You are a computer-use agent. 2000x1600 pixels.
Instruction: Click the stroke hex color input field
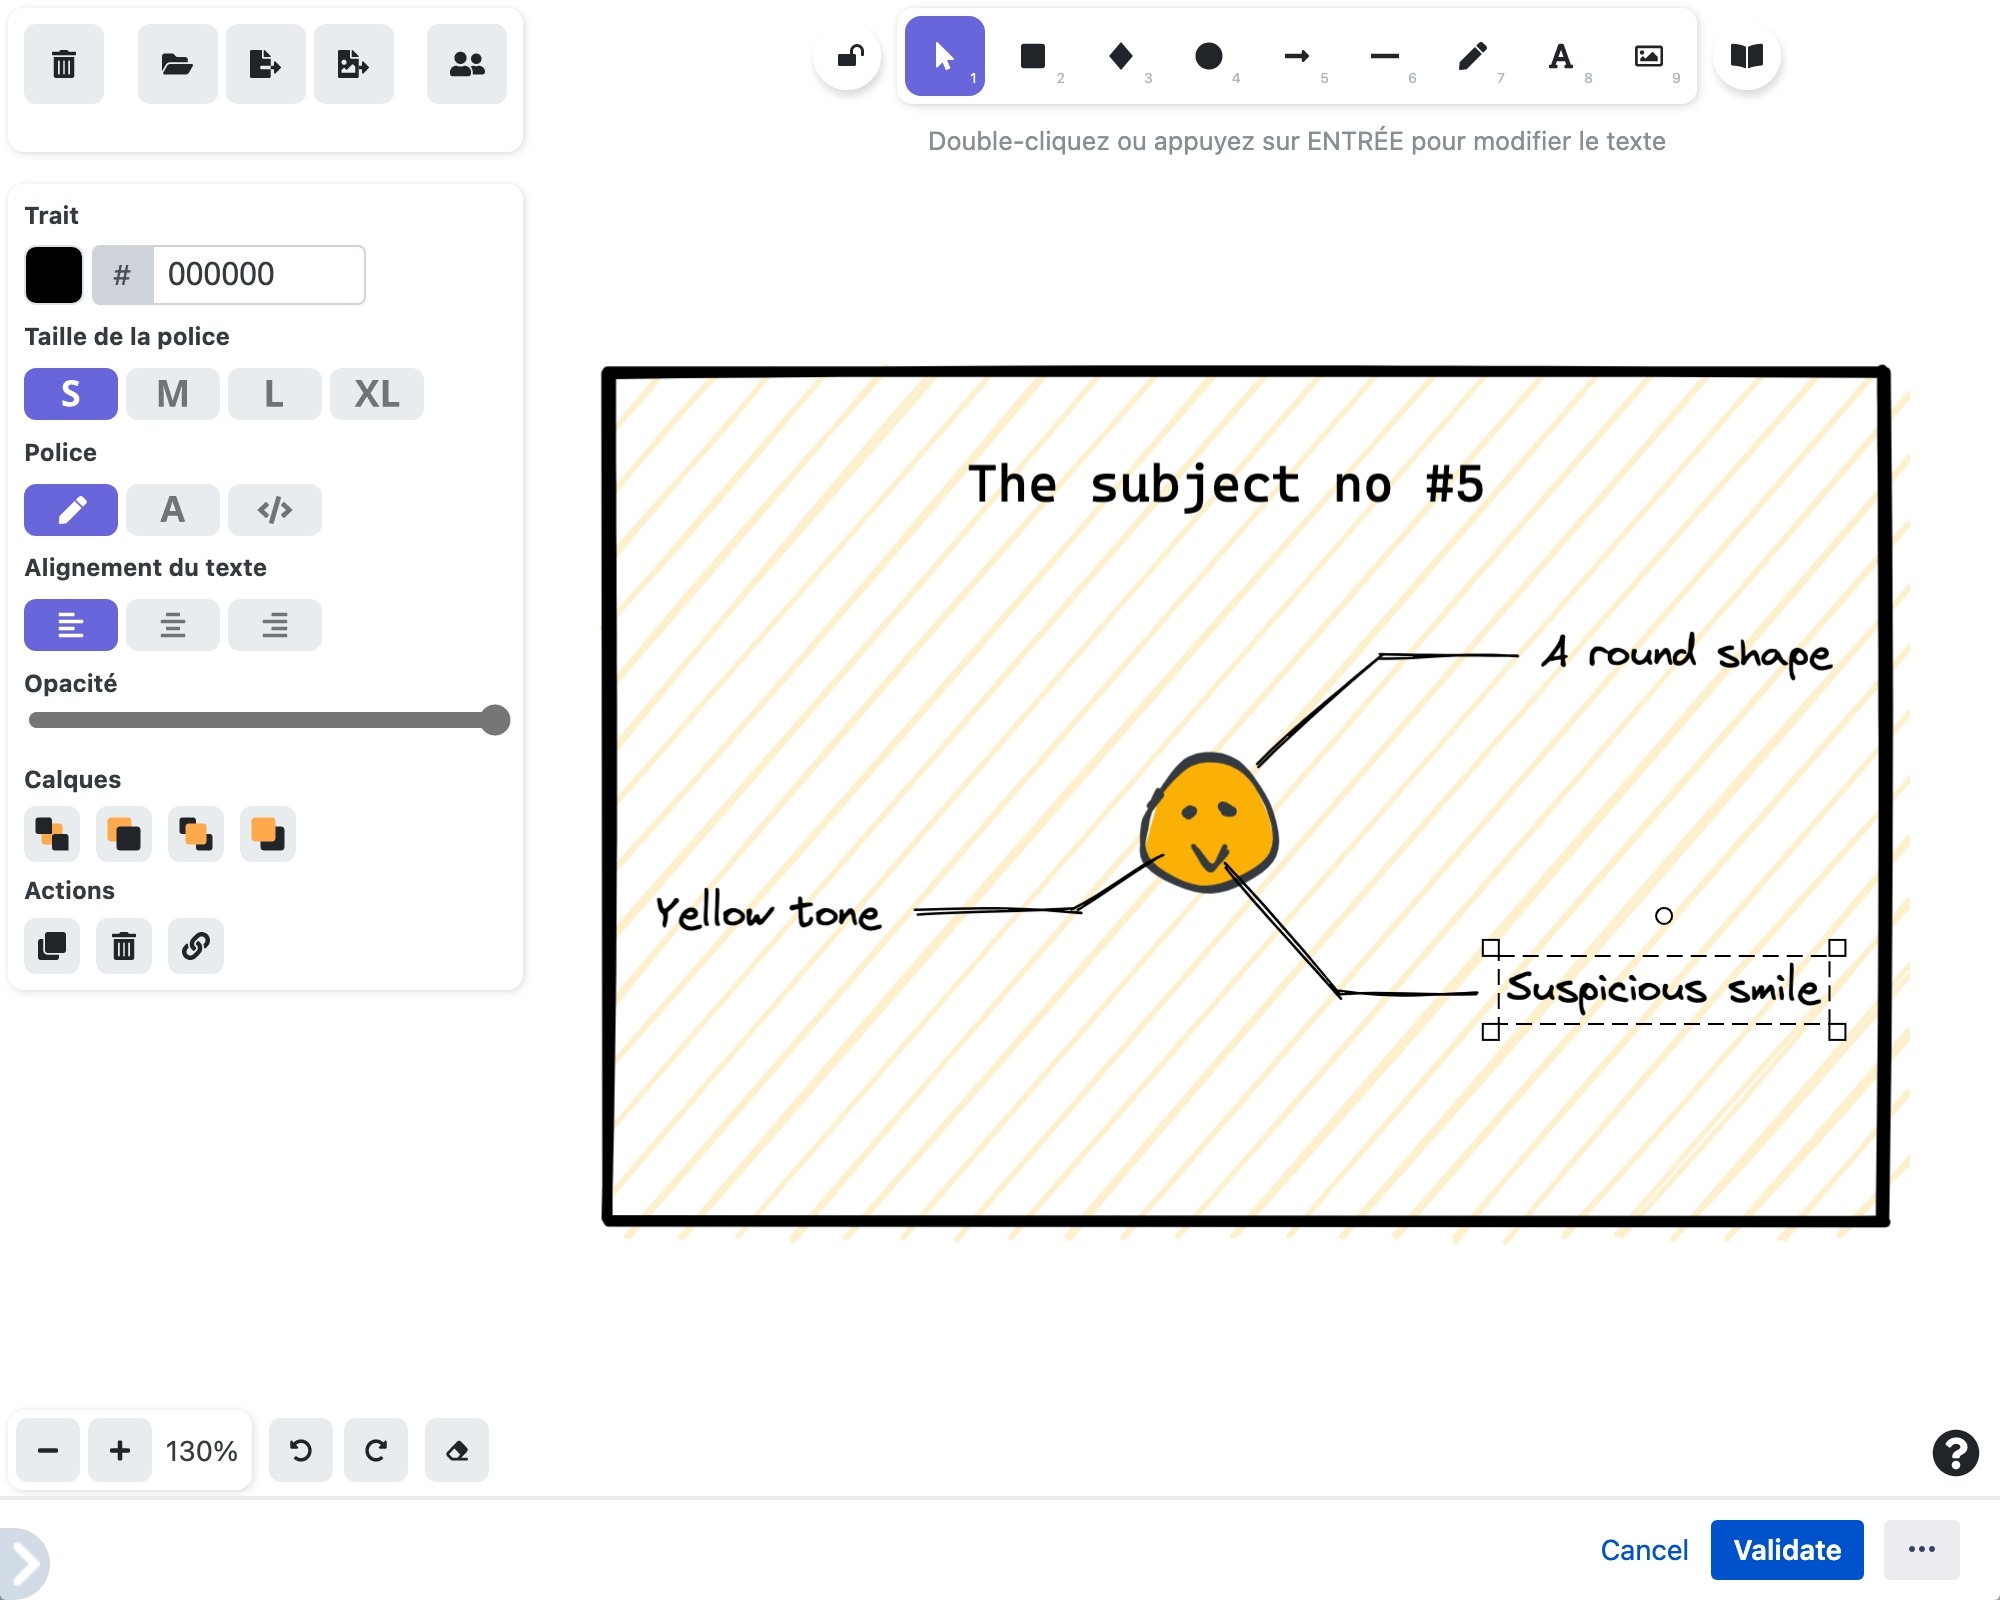[257, 274]
